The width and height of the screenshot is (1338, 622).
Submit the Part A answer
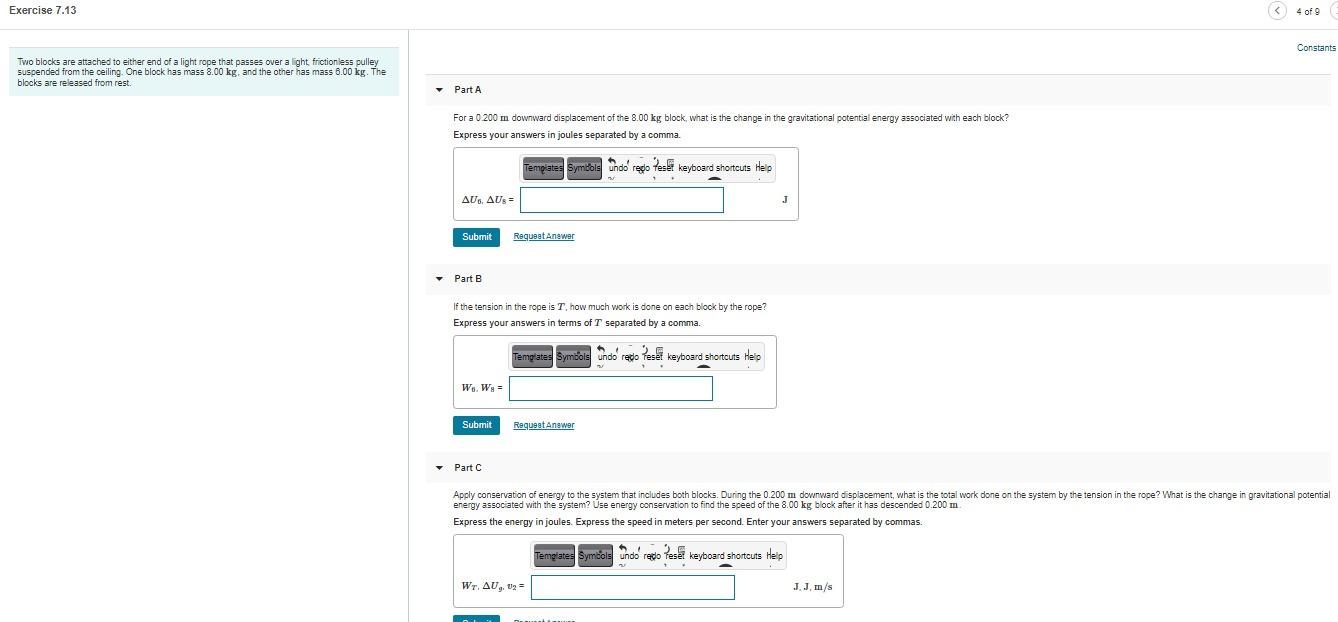click(x=476, y=237)
